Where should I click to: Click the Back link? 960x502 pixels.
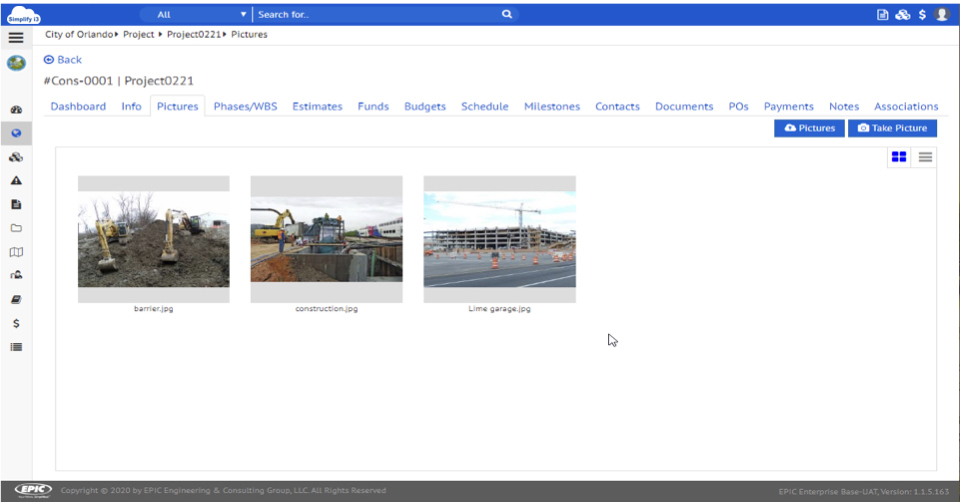(63, 60)
